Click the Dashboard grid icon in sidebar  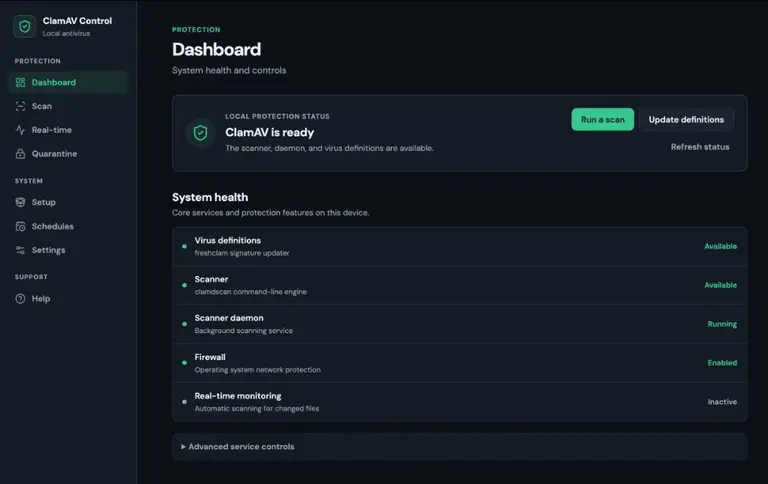pos(20,82)
